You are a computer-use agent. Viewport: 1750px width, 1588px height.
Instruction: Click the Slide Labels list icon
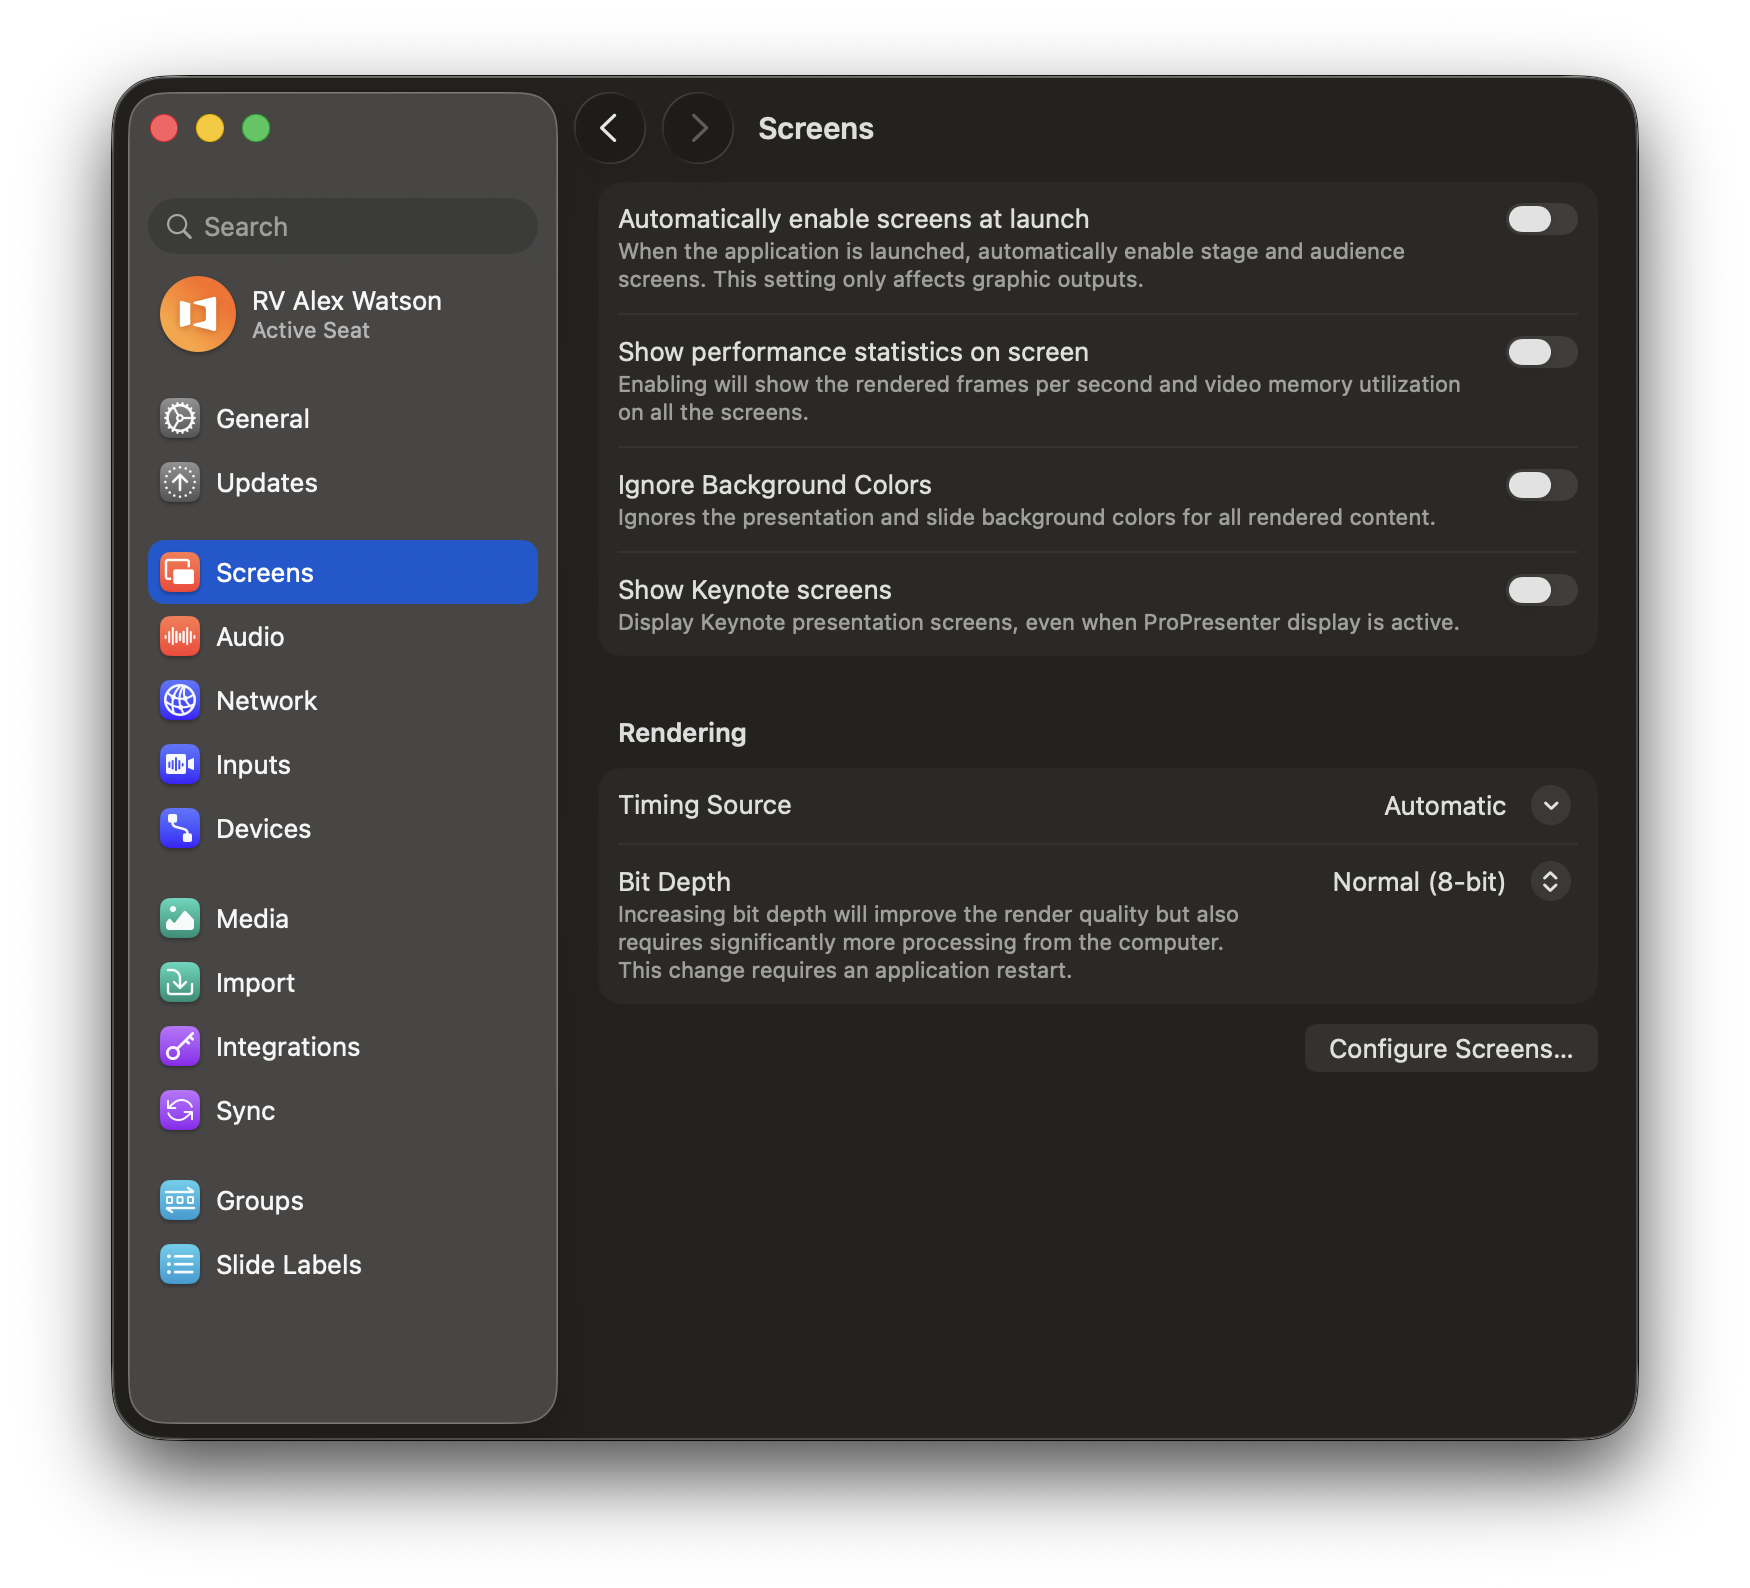180,1265
